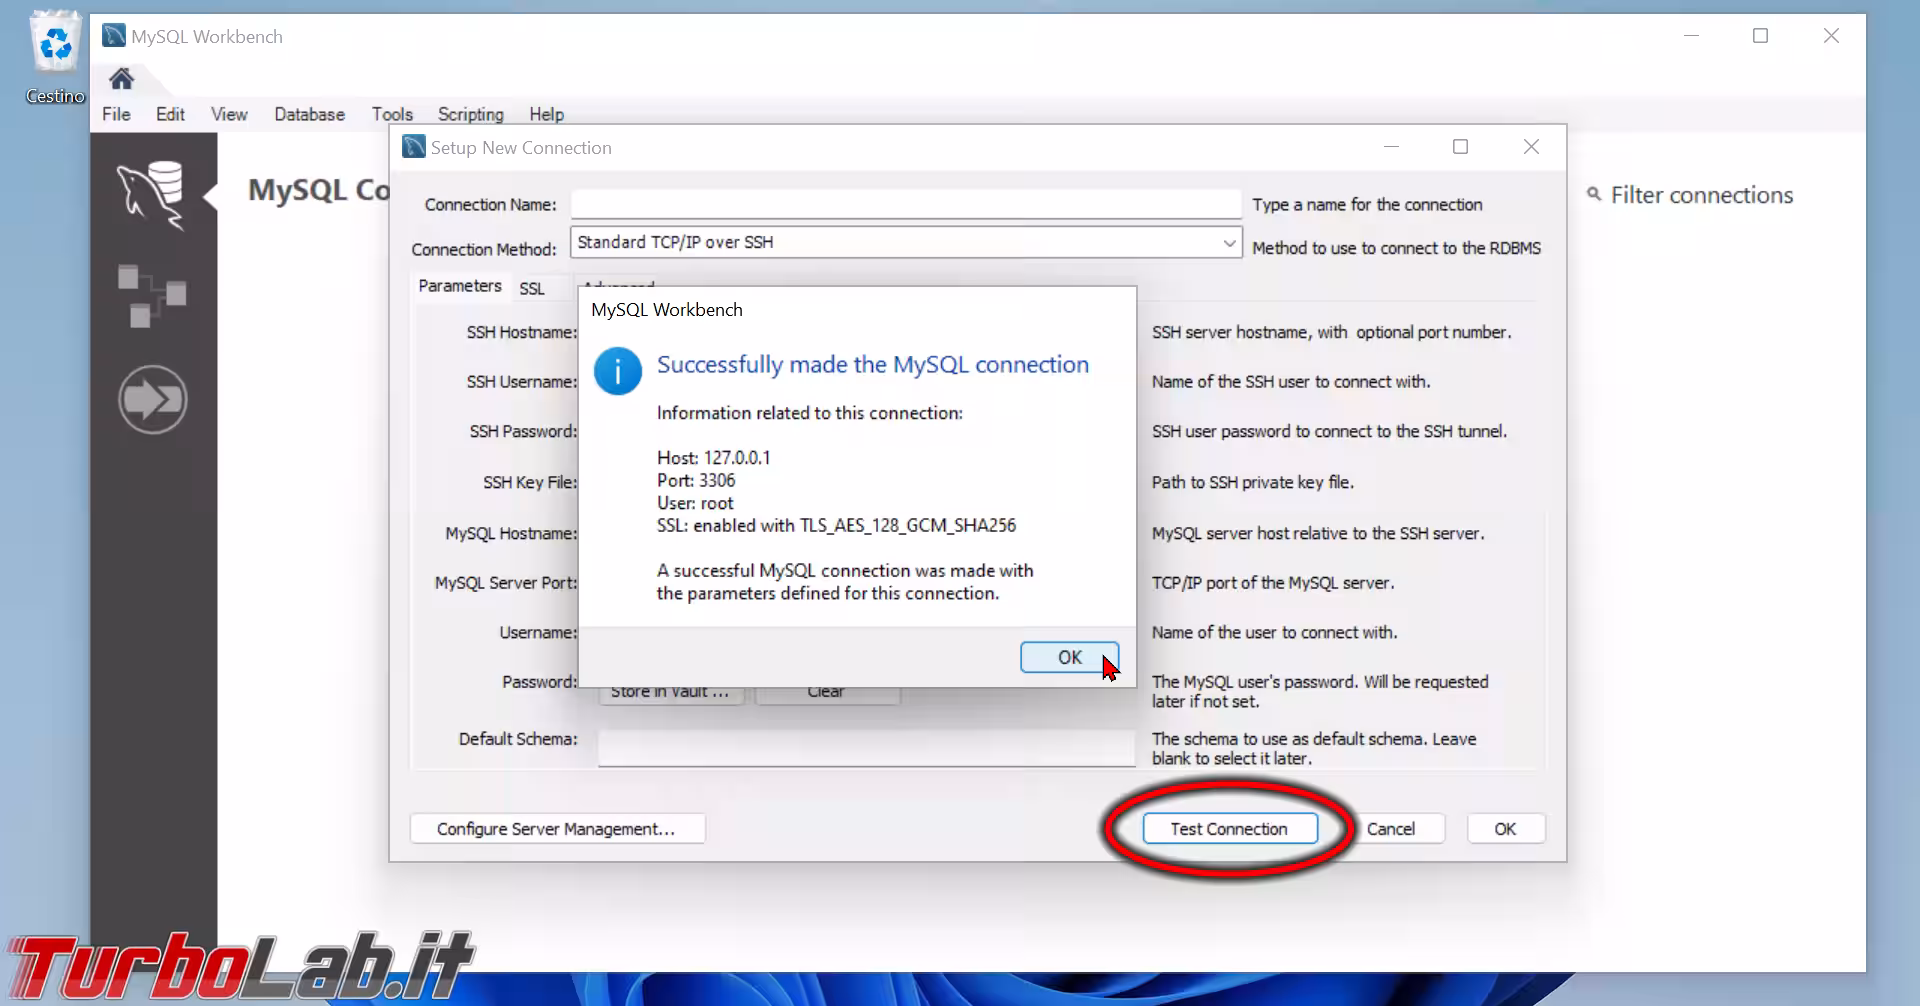Close the Setup New Connection dialog

[x=1531, y=147]
